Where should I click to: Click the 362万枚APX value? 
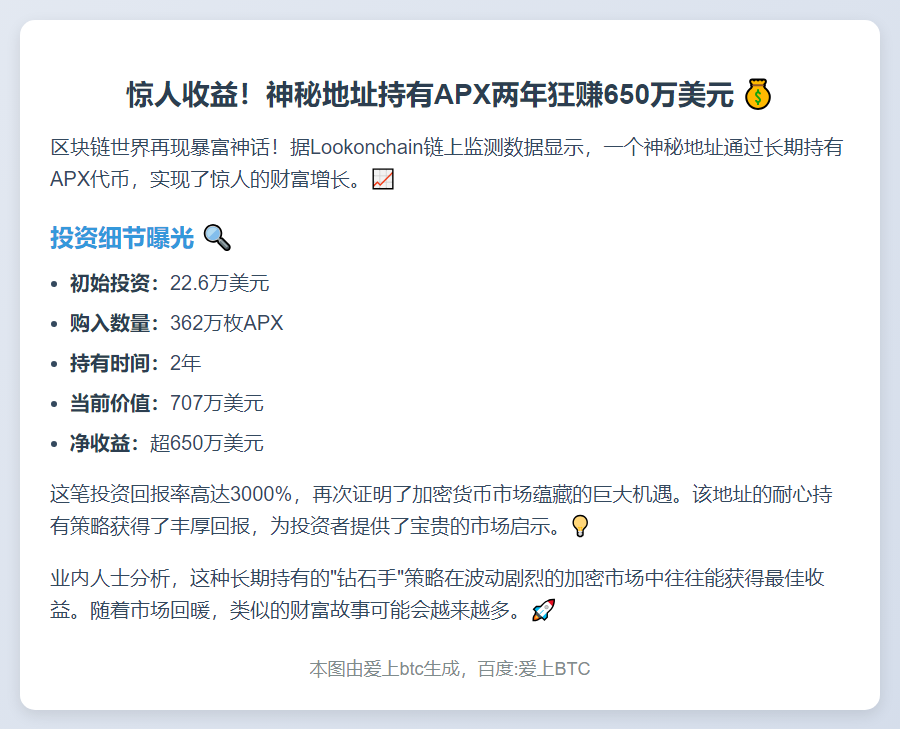227,323
